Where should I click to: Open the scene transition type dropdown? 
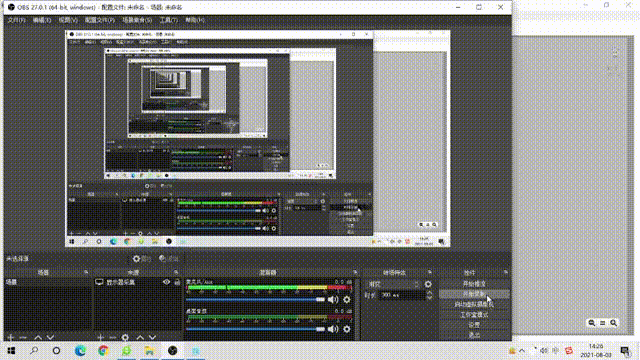(393, 284)
